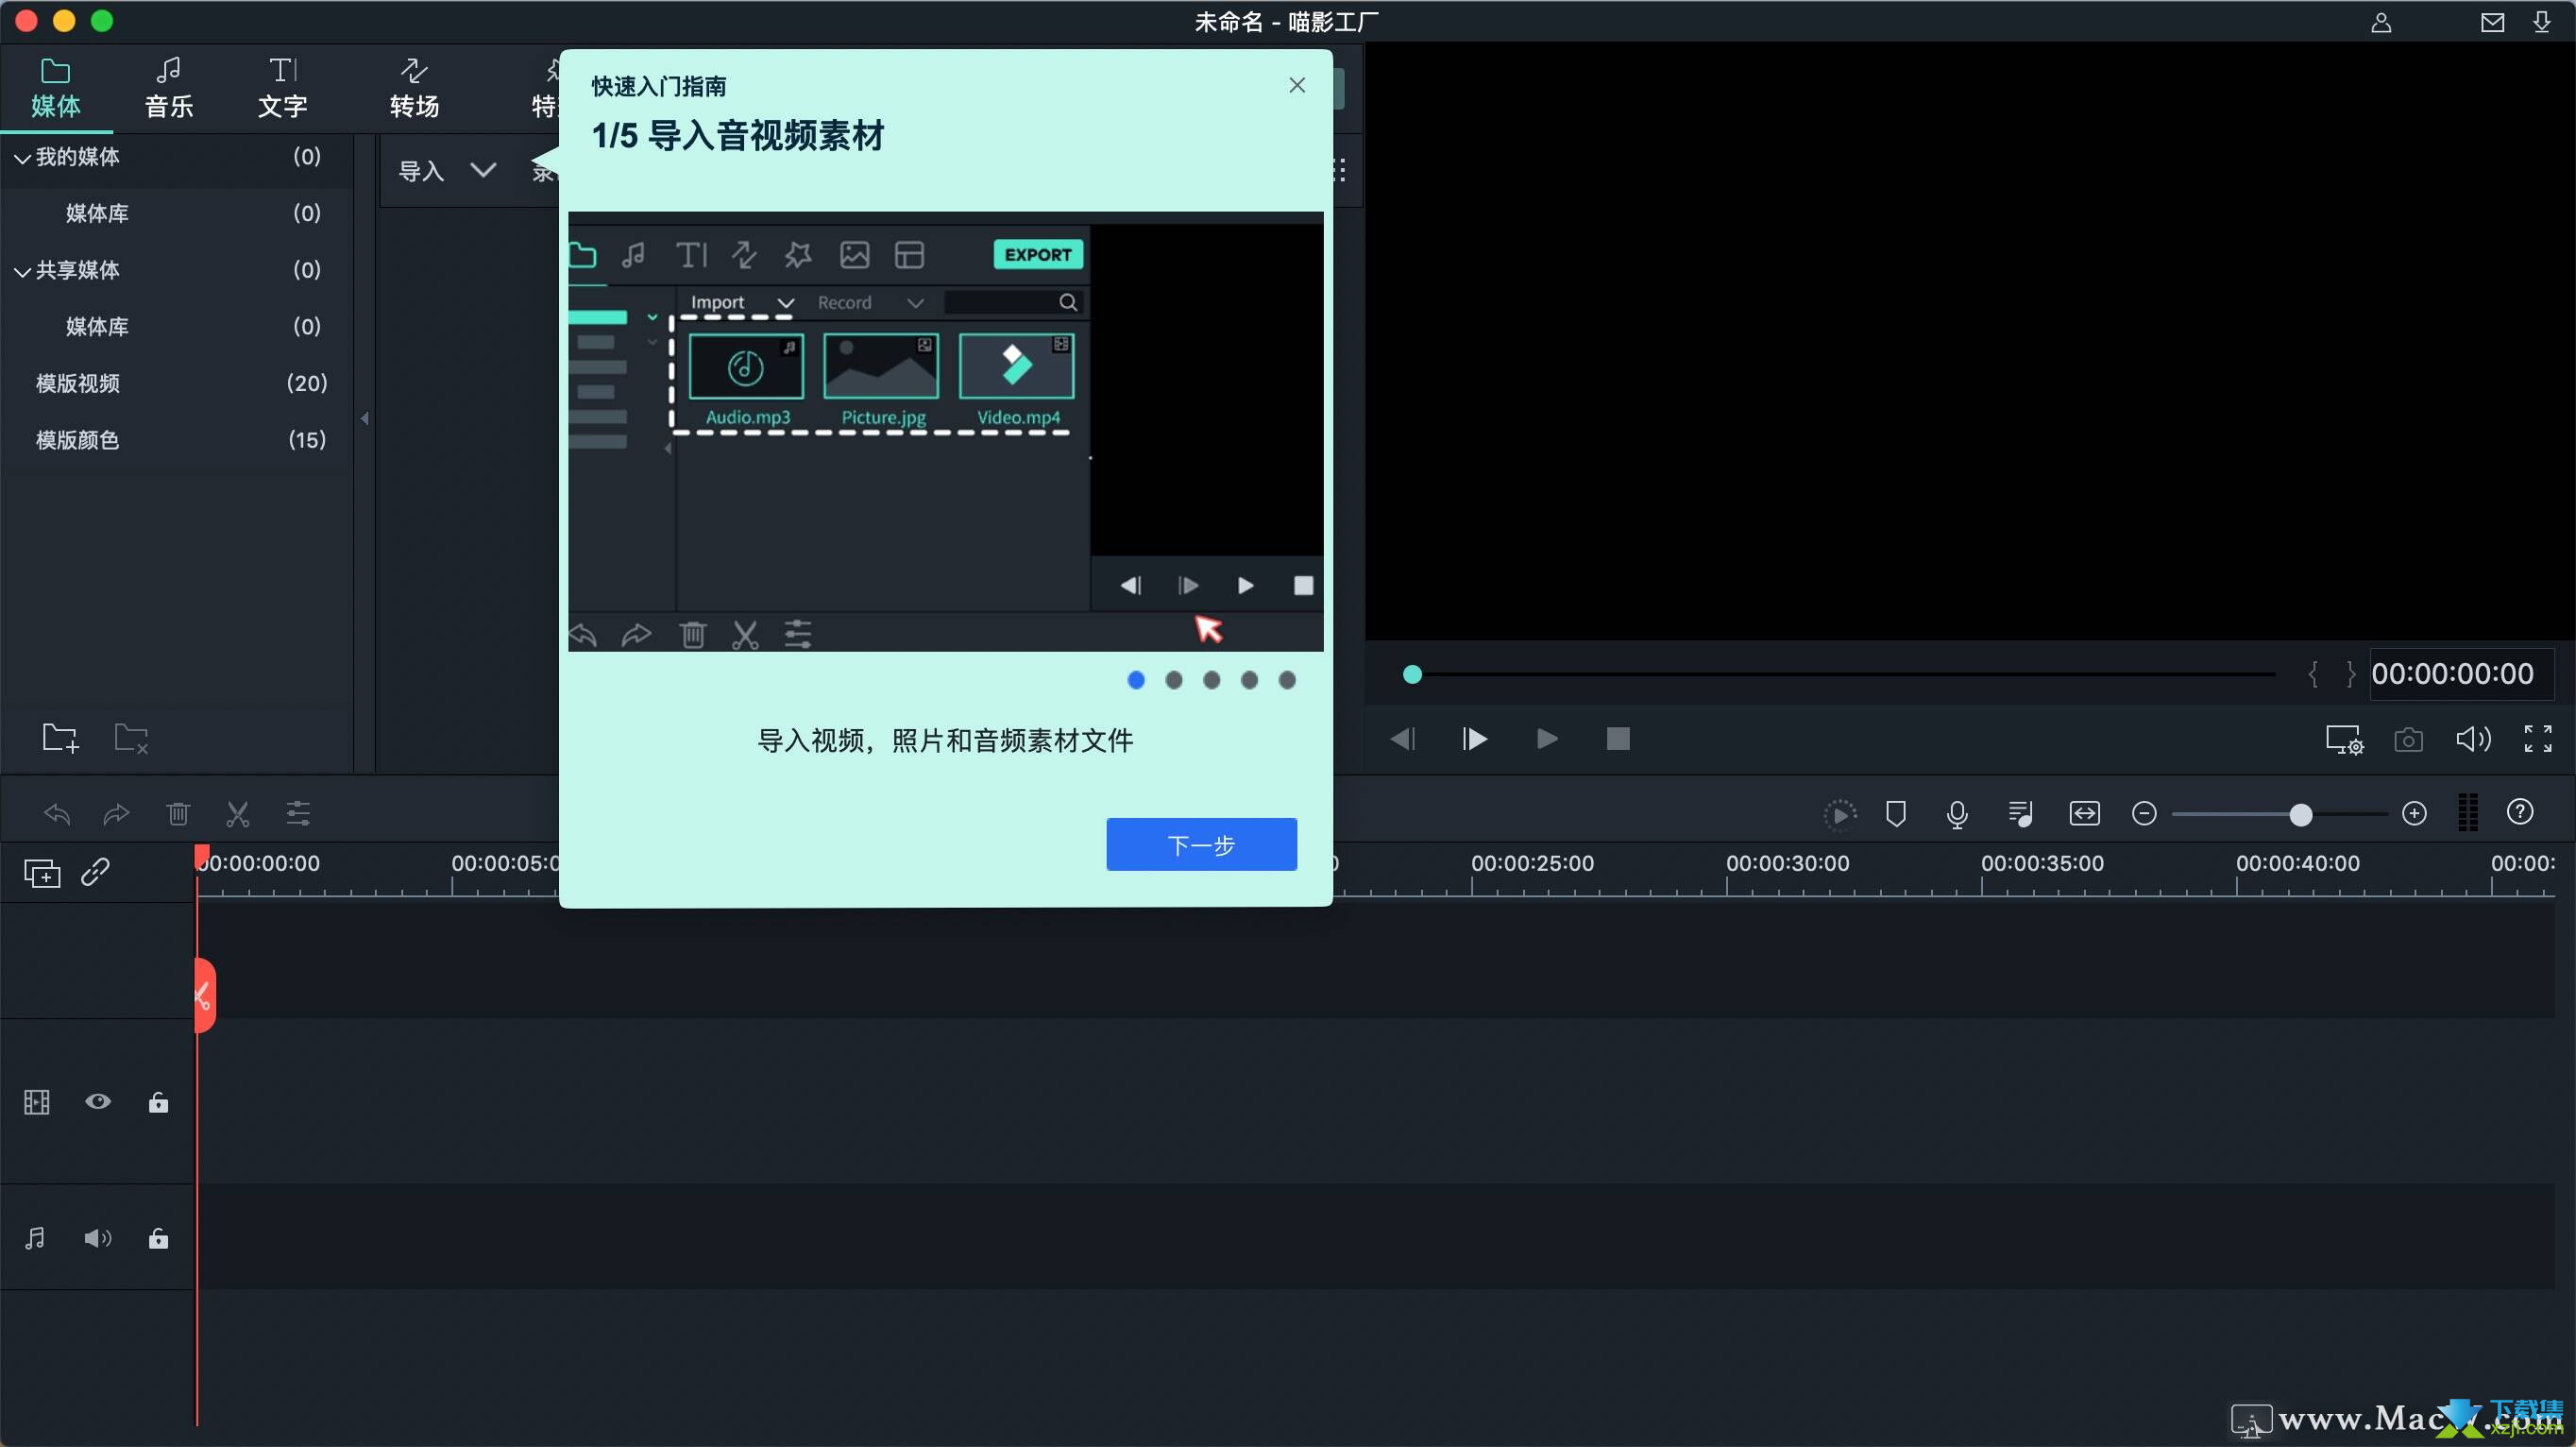Close the 快速入门指南 popup
This screenshot has width=2576, height=1447.
[x=1297, y=85]
